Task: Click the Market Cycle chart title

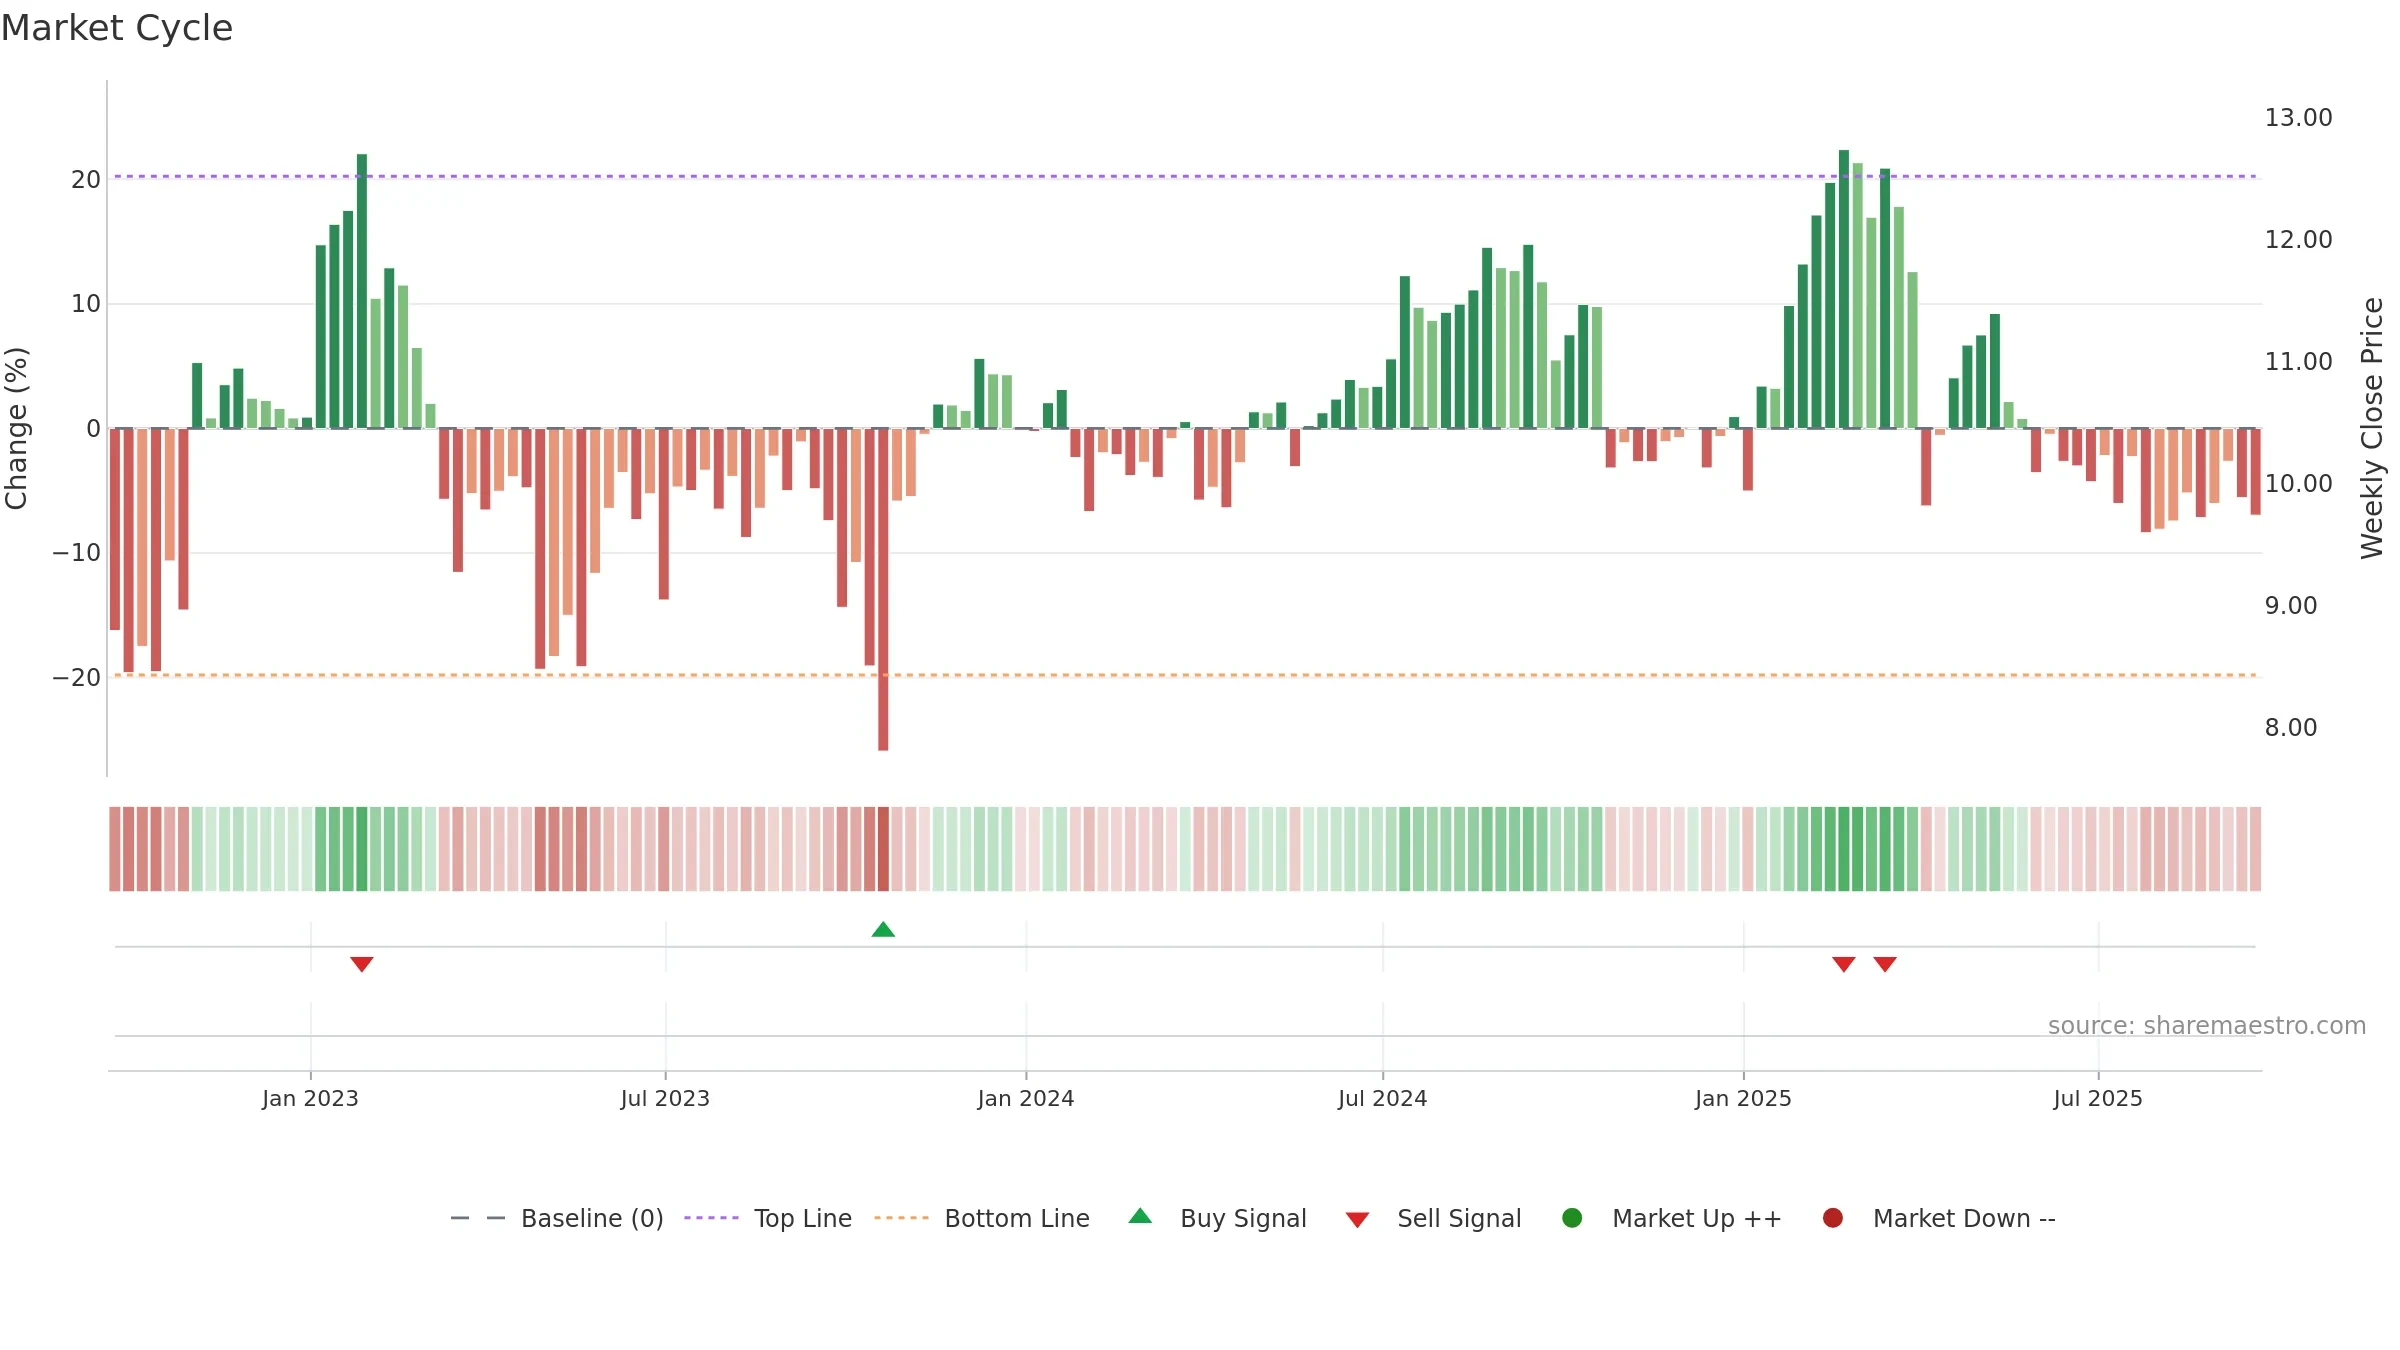Action: 117,28
